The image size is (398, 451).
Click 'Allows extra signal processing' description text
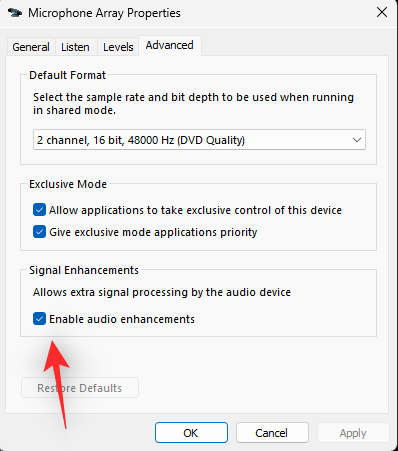point(162,292)
